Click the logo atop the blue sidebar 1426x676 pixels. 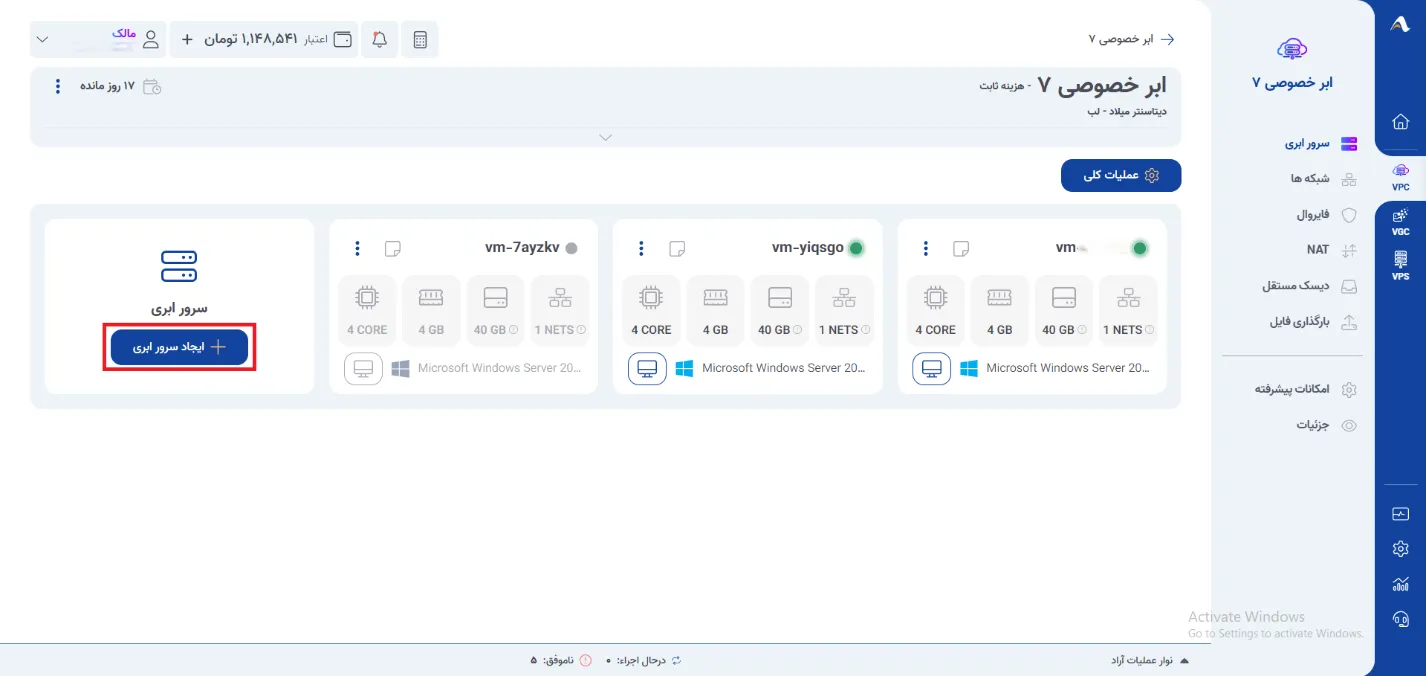(1400, 25)
